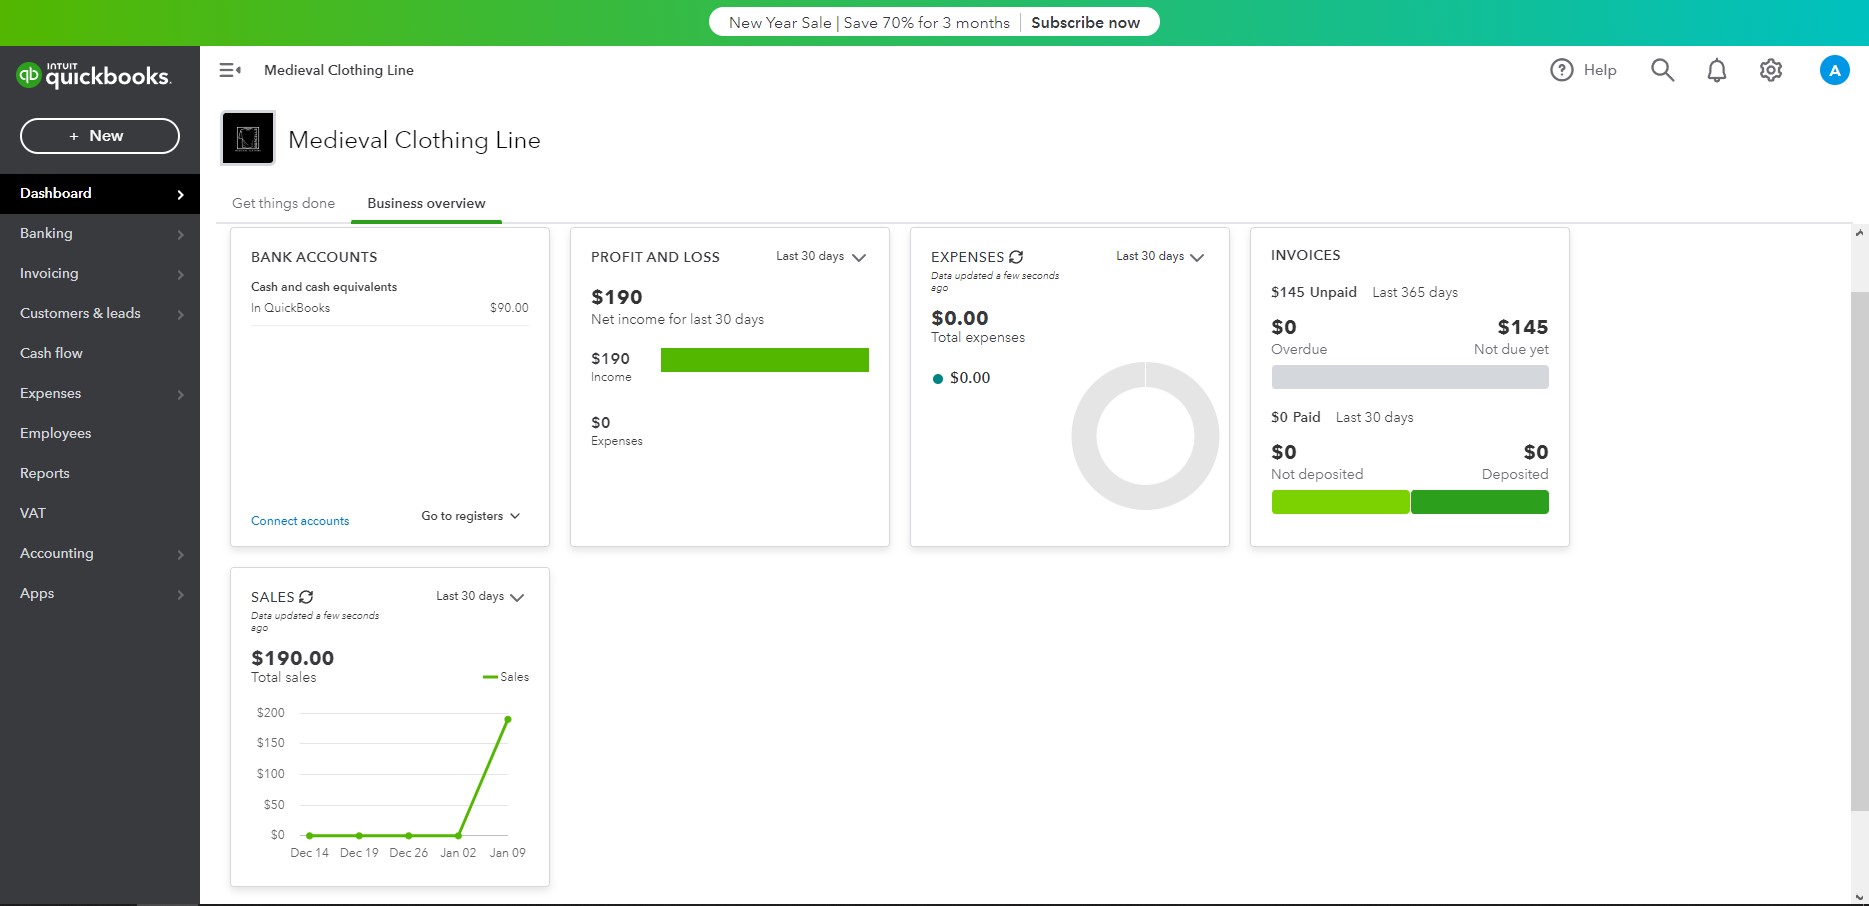Click the $0.00 Total expenses amount
This screenshot has height=906, width=1869.
click(x=960, y=318)
